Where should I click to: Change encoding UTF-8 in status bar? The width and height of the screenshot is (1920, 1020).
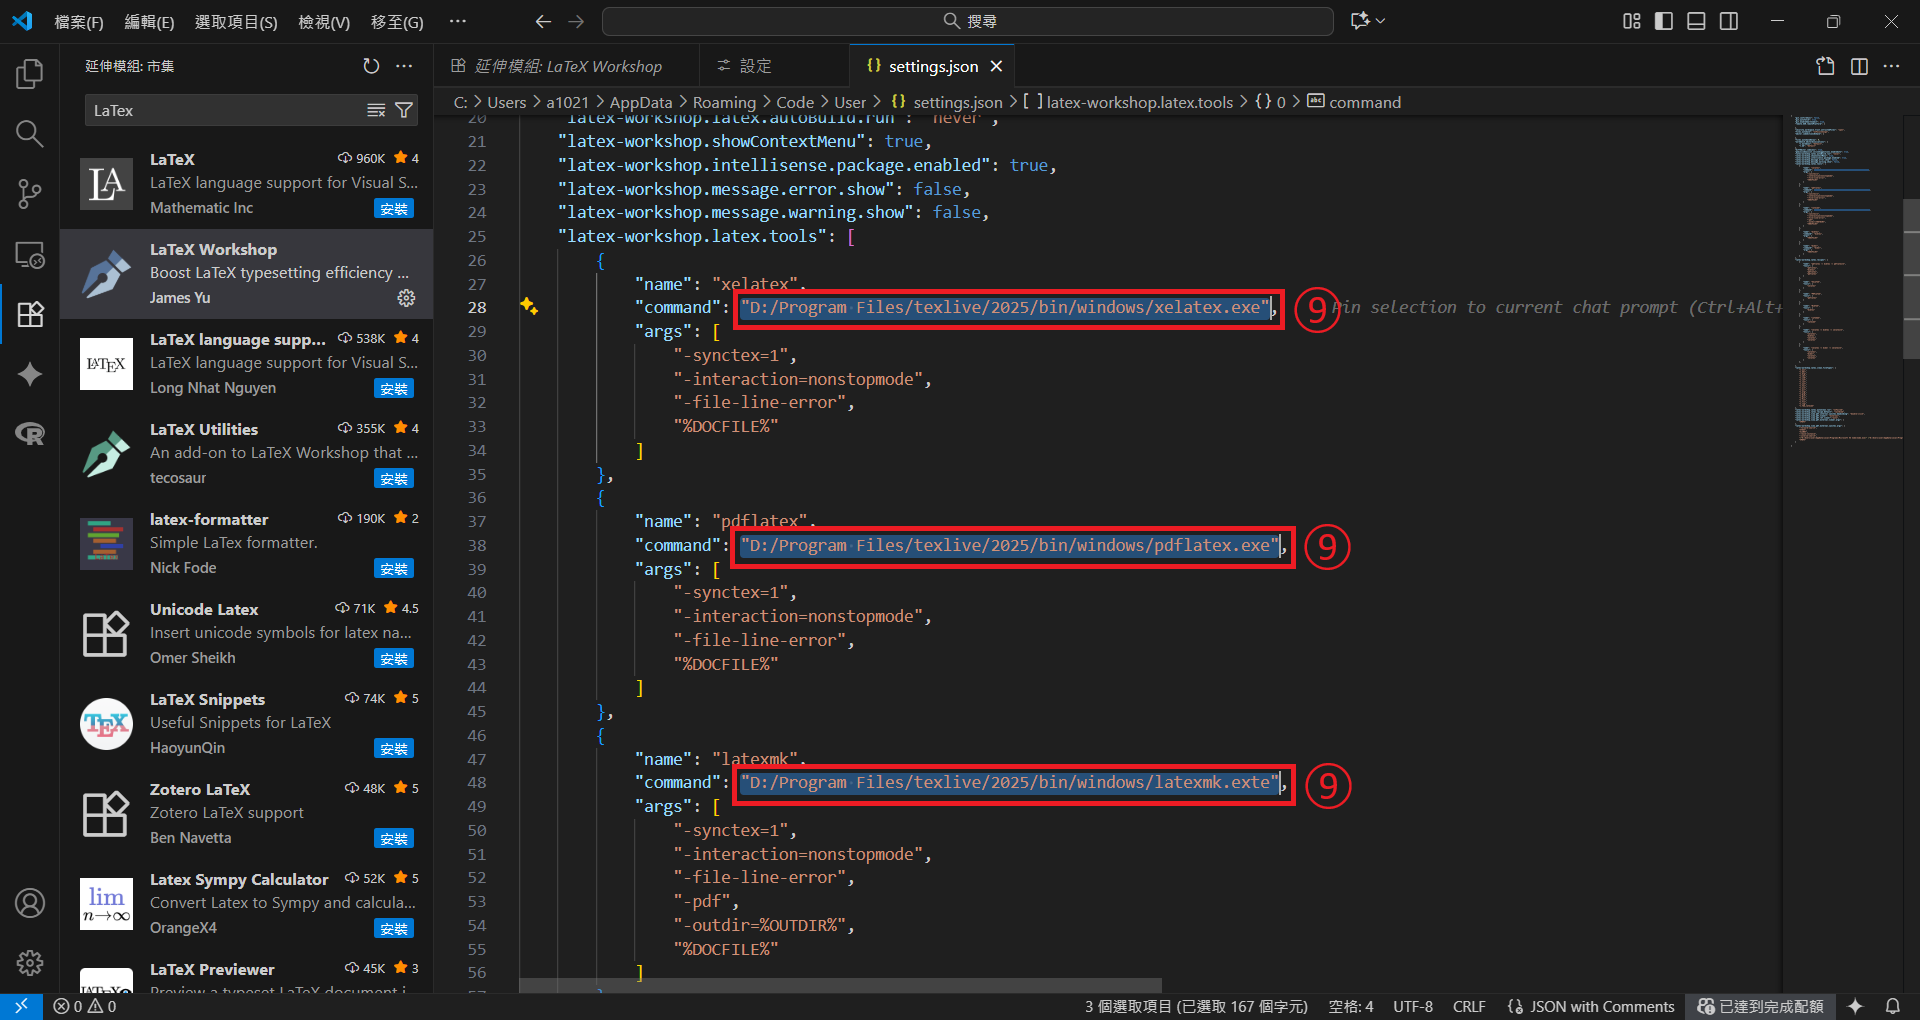pyautogui.click(x=1413, y=1006)
